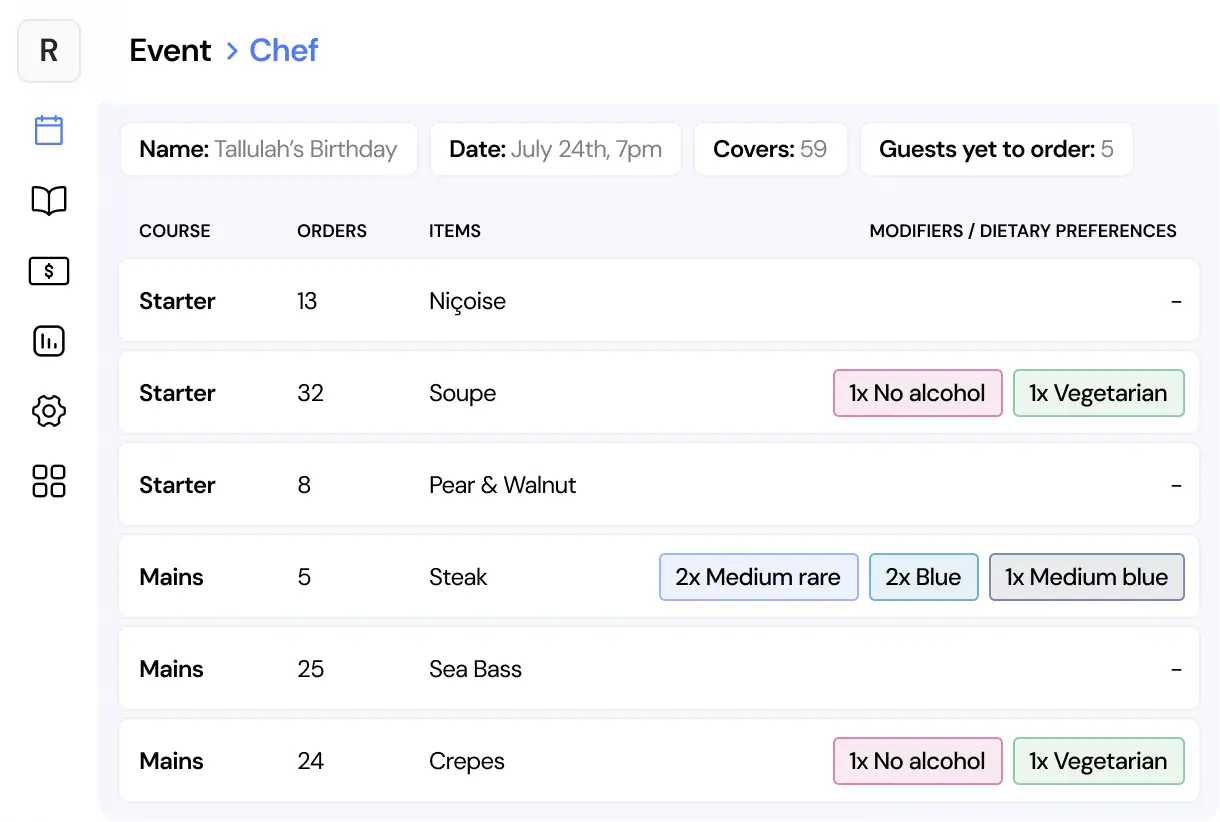Open the bar chart reports icon
The width and height of the screenshot is (1220, 822).
(x=49, y=341)
